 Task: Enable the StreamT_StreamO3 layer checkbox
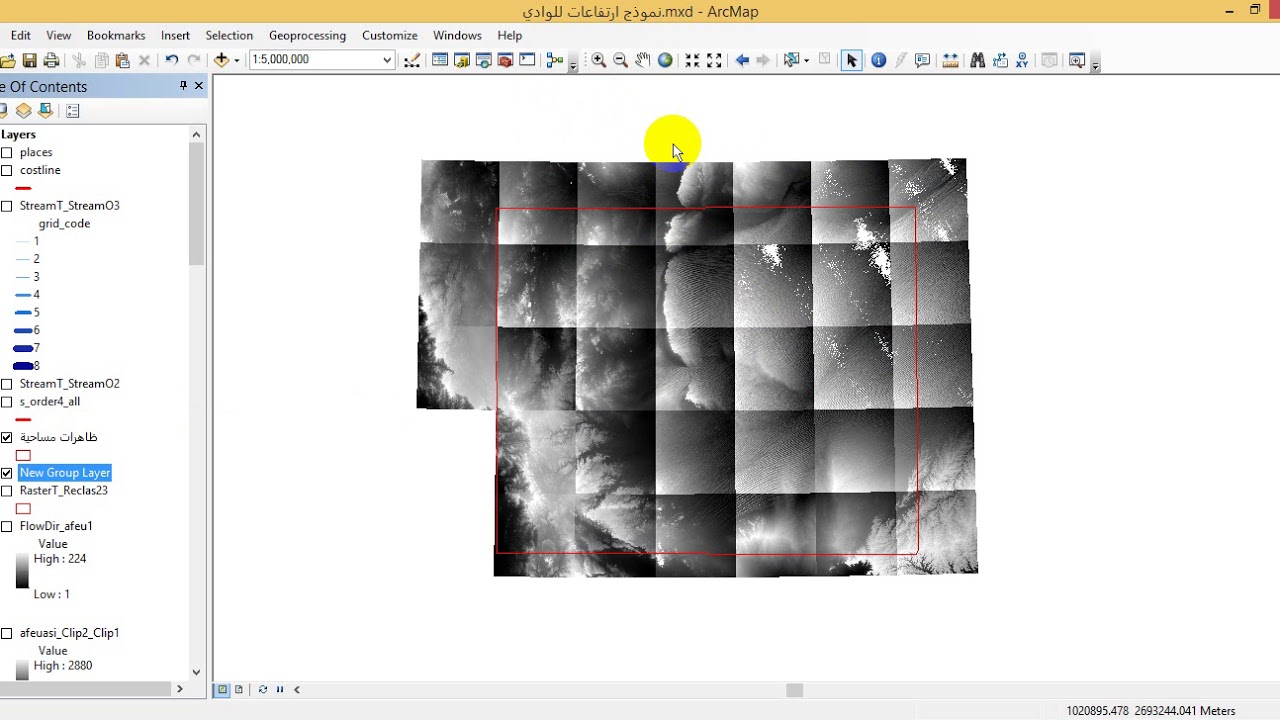(x=7, y=206)
